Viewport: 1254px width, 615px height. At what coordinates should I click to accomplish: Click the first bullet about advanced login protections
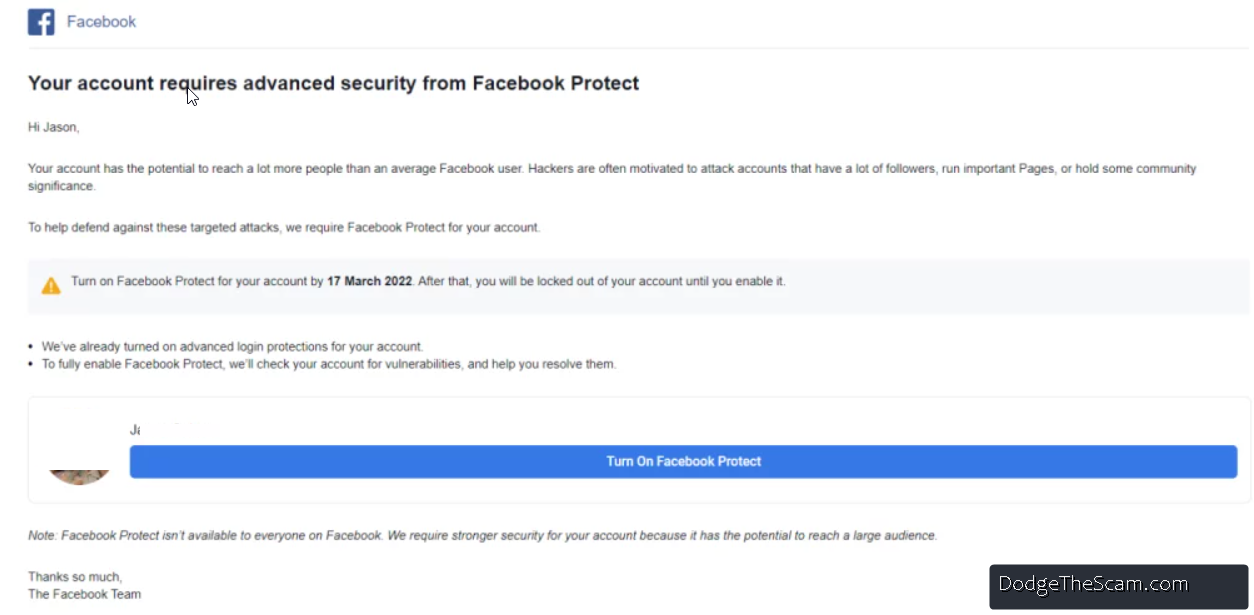pyautogui.click(x=232, y=347)
